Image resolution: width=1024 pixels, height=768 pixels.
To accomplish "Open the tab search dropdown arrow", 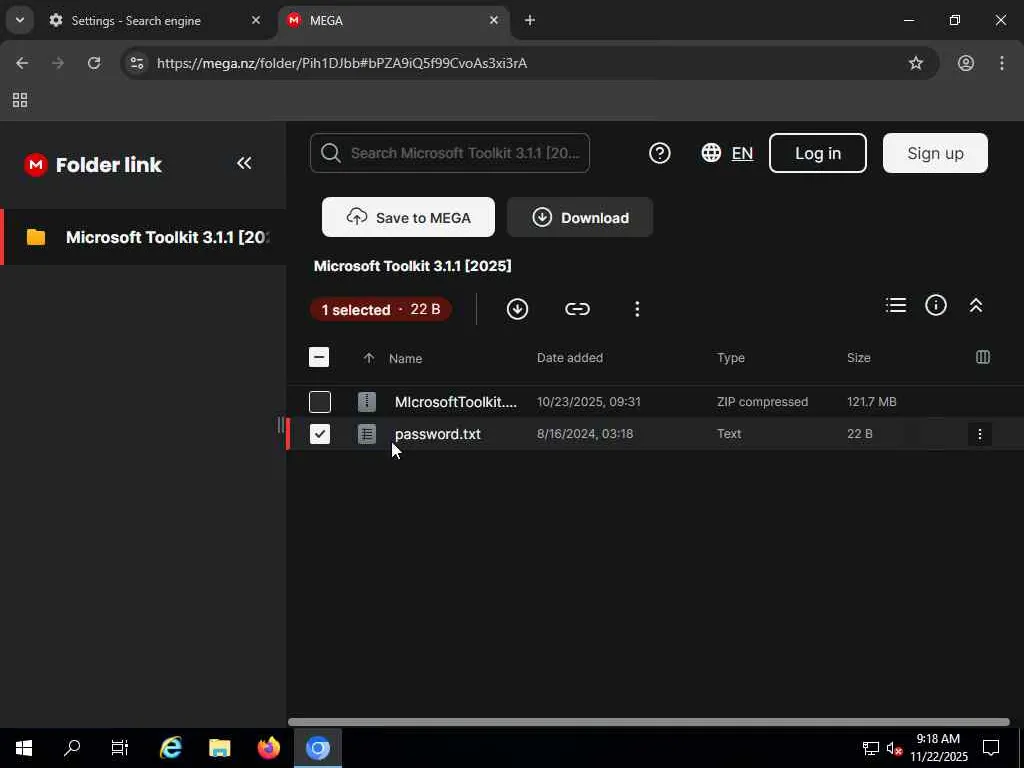I will click(x=20, y=20).
